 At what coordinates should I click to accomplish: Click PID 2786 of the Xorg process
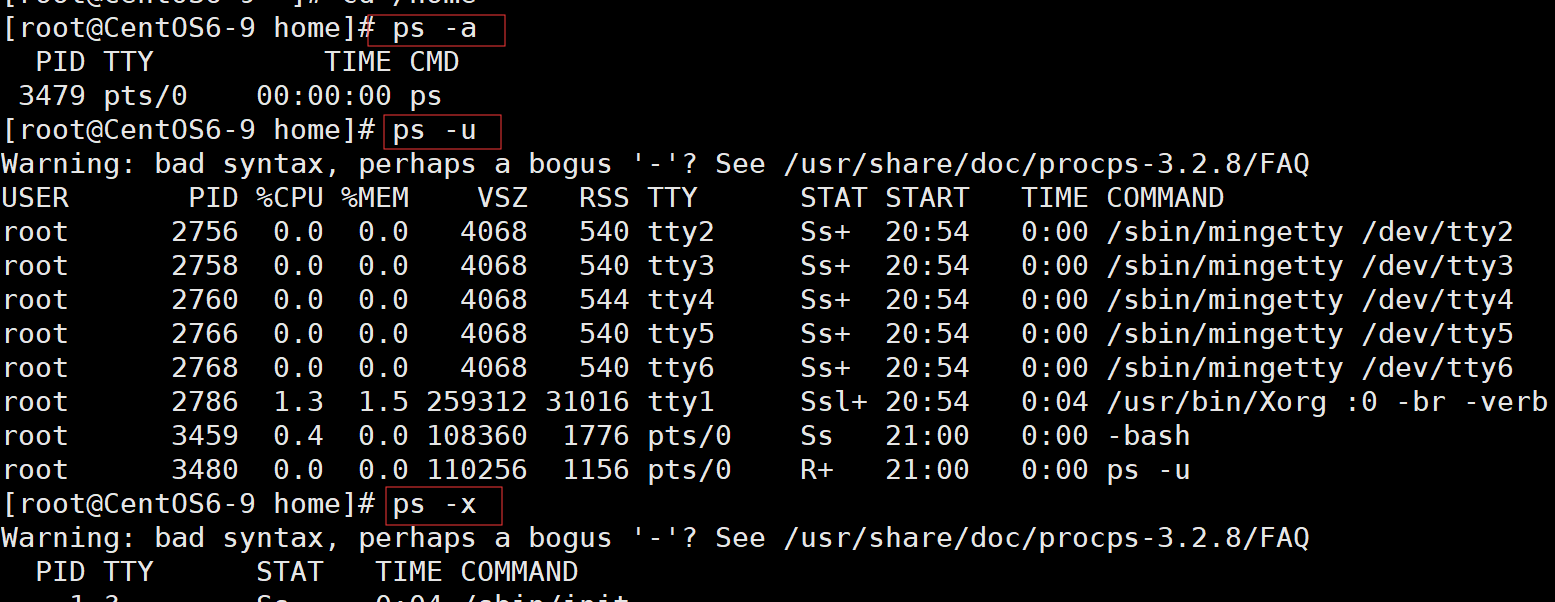coord(204,402)
